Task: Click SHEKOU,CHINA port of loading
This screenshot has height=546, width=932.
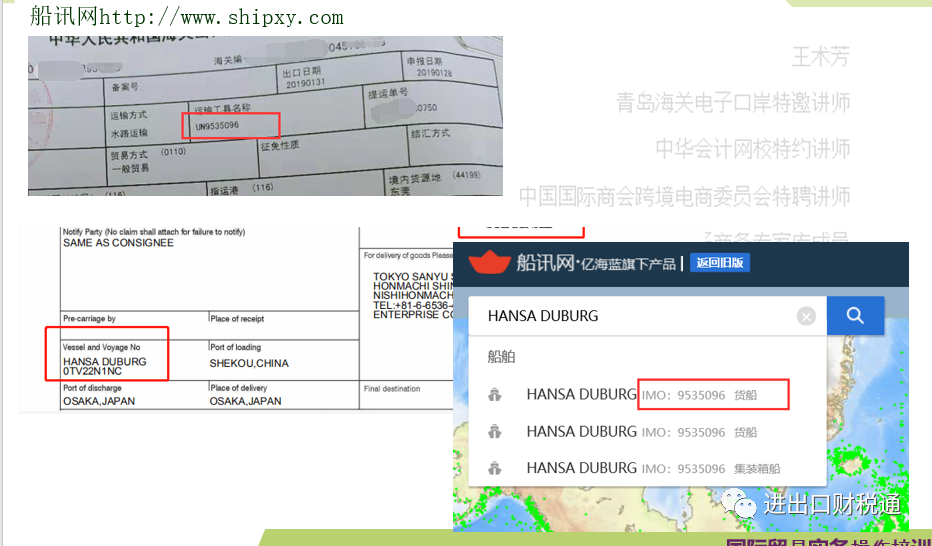Action: (249, 363)
